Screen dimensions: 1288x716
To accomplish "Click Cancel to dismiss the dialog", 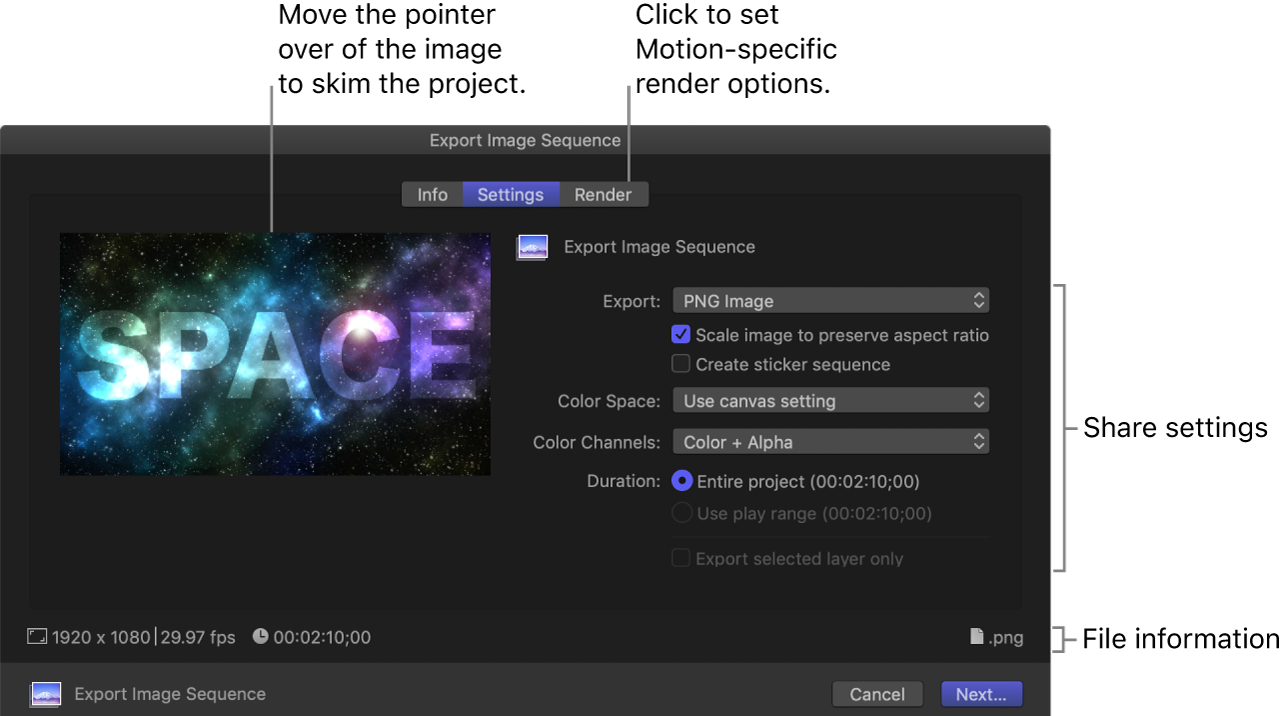I will 877,693.
